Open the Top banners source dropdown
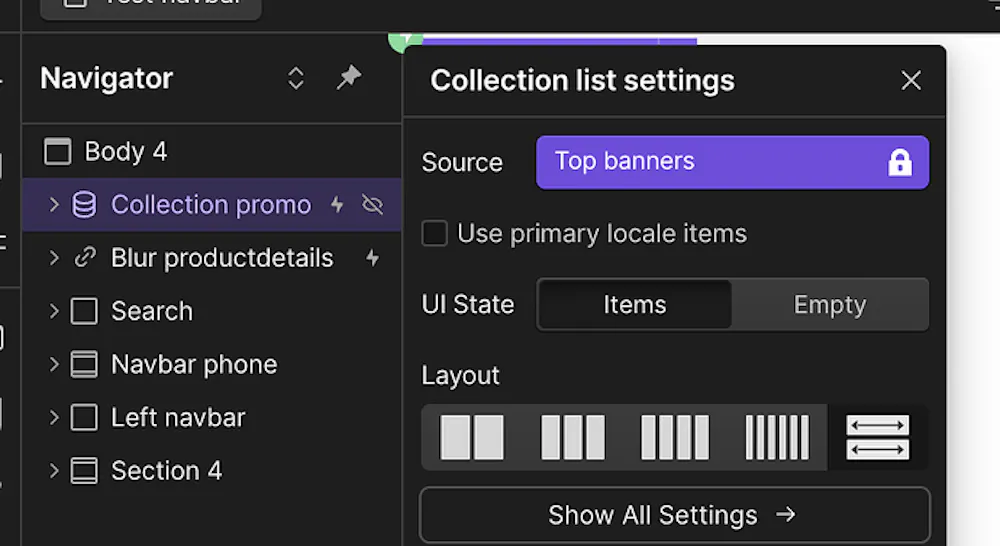The width and height of the screenshot is (1000, 546). click(732, 162)
